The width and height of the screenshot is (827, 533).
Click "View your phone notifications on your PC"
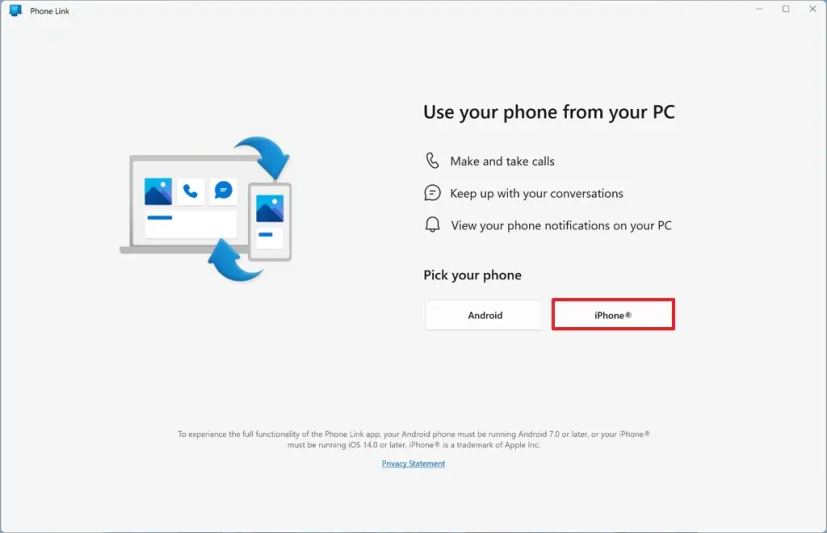tap(561, 226)
